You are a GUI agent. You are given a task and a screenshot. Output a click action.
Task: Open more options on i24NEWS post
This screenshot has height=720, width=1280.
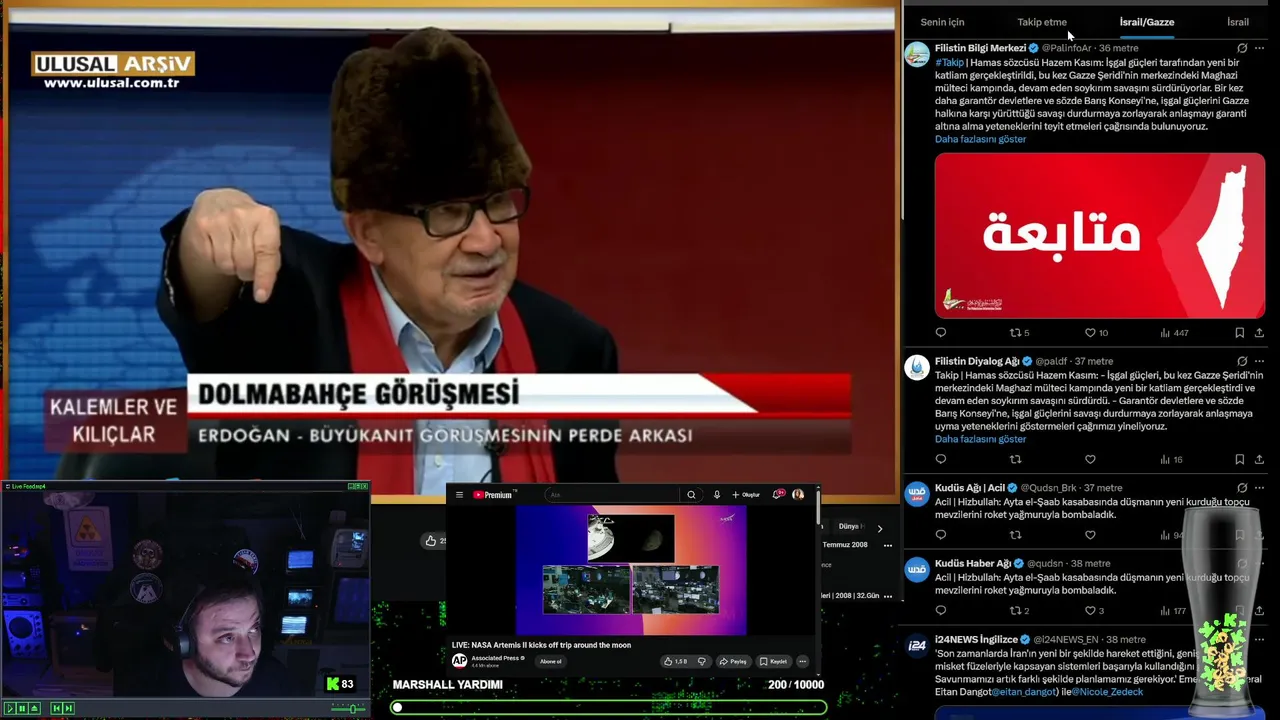(x=1259, y=639)
